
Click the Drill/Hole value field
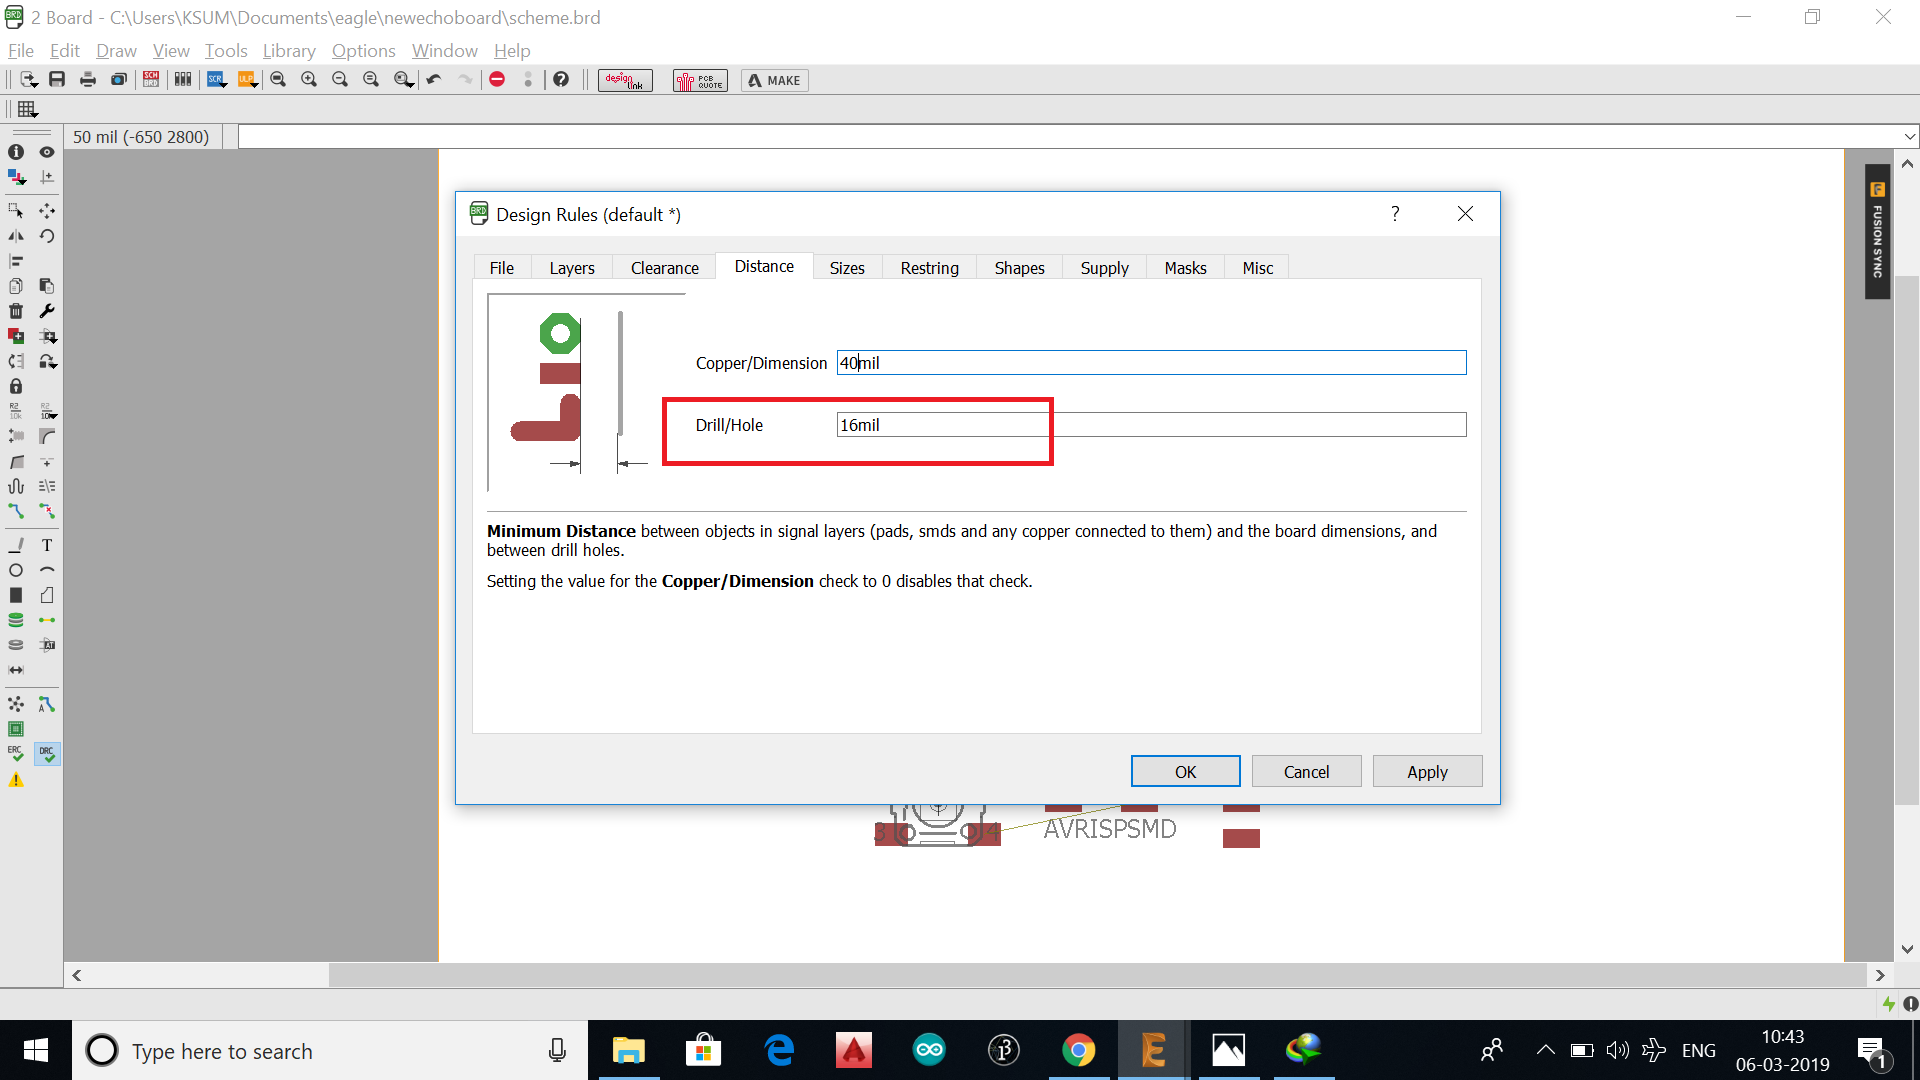tap(1151, 425)
